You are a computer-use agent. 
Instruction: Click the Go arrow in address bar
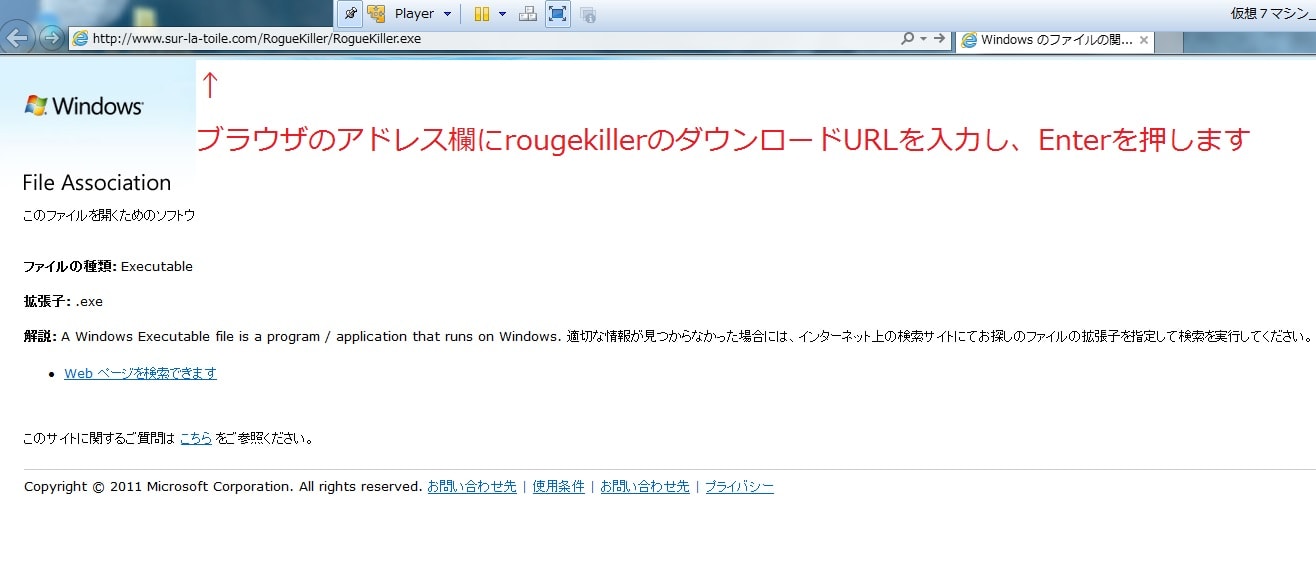pos(939,39)
